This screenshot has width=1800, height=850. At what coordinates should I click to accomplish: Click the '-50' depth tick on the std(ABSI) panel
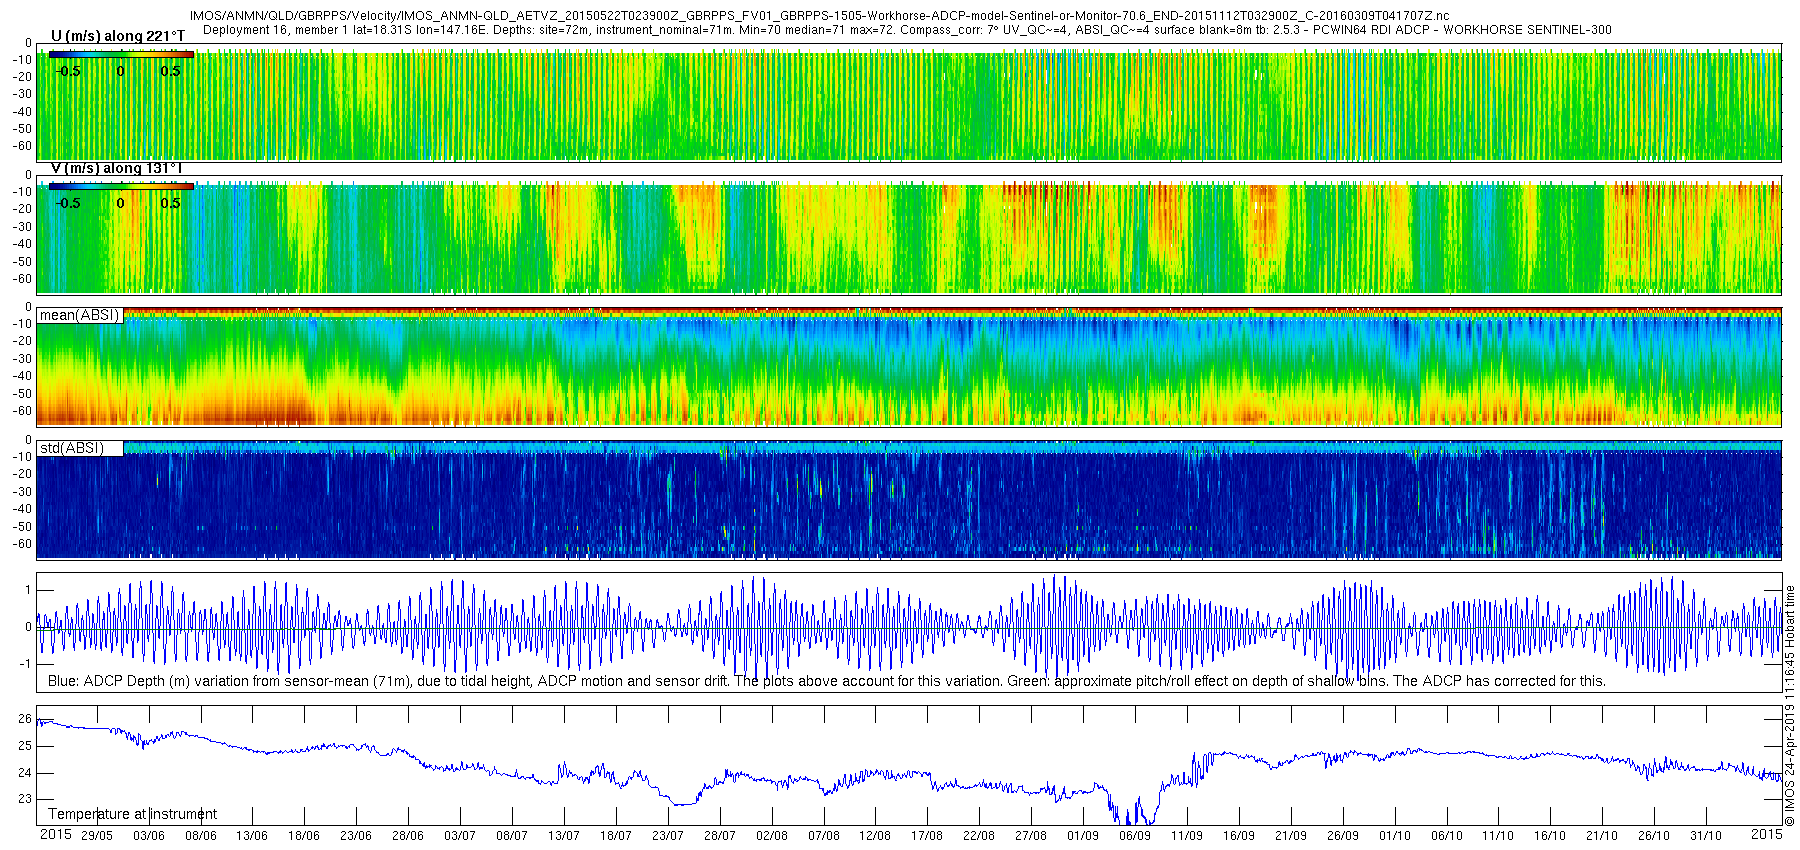tap(22, 526)
